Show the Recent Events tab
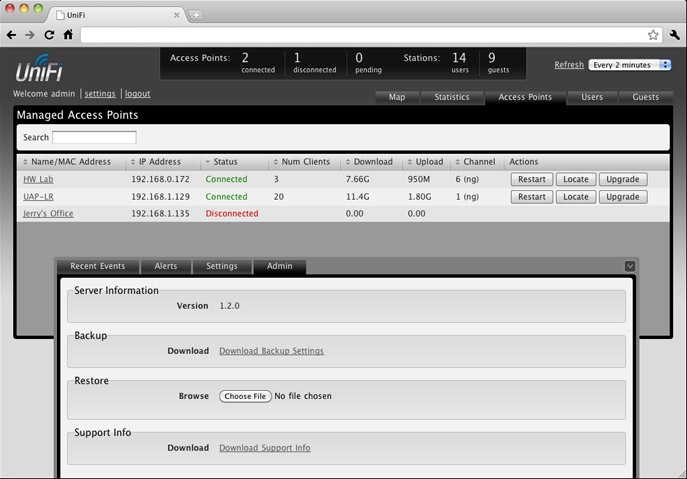The image size is (687, 479). tap(98, 266)
